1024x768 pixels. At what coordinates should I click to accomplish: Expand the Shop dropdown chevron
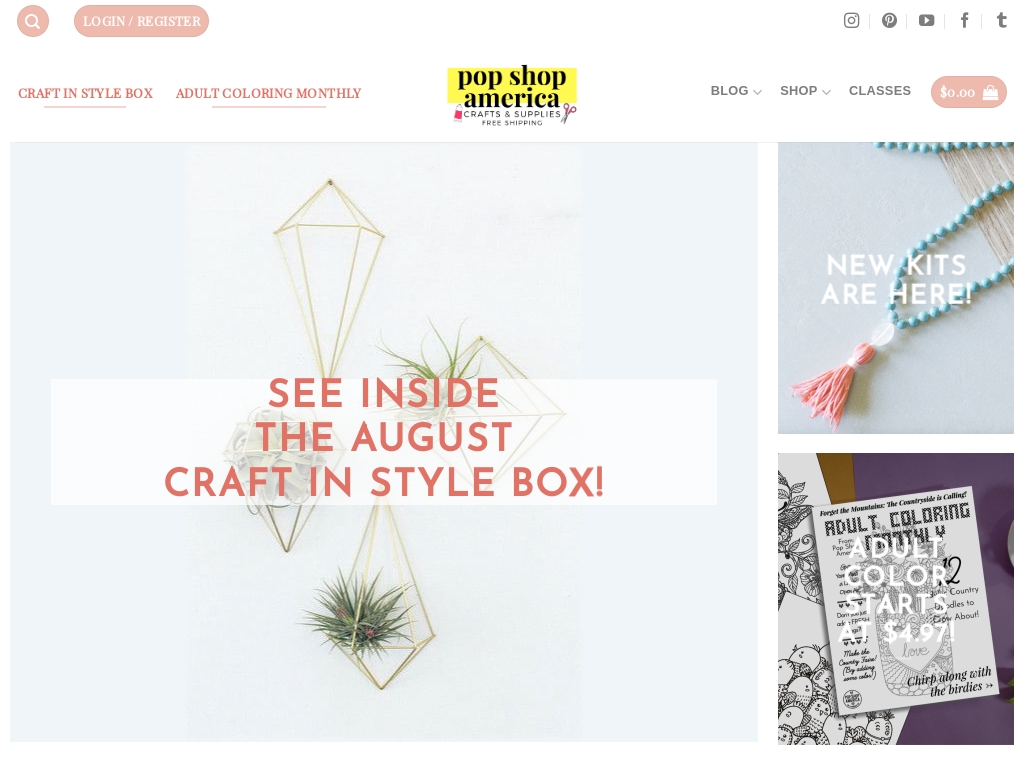(826, 93)
